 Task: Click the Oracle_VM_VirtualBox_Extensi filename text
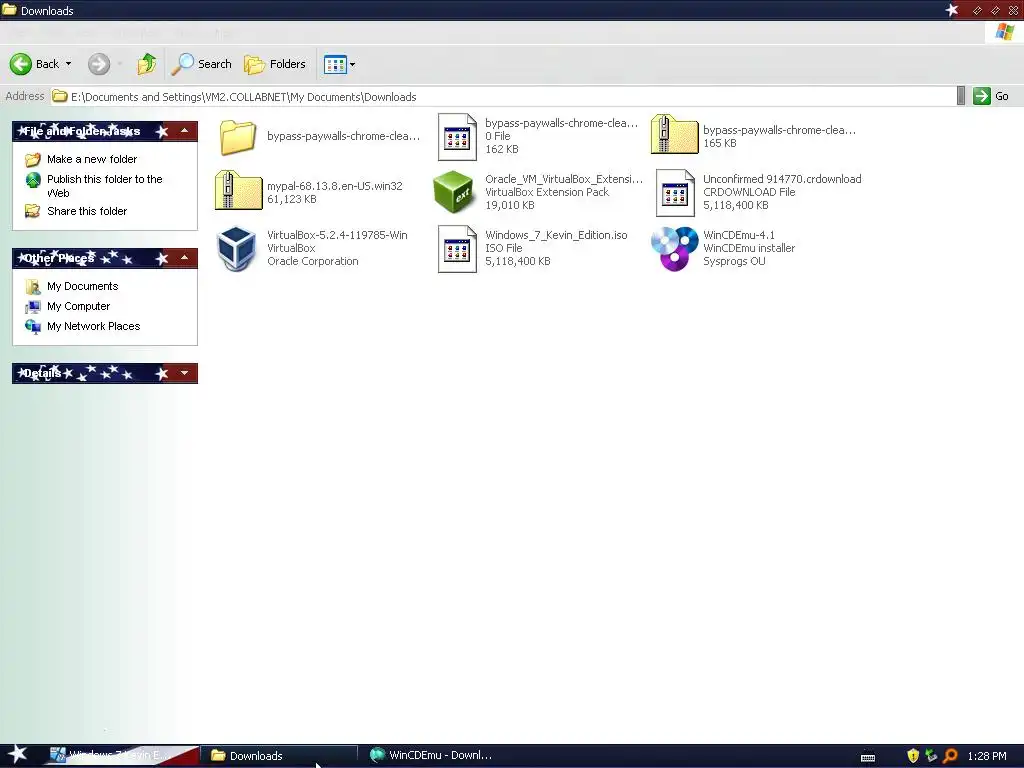(564, 179)
